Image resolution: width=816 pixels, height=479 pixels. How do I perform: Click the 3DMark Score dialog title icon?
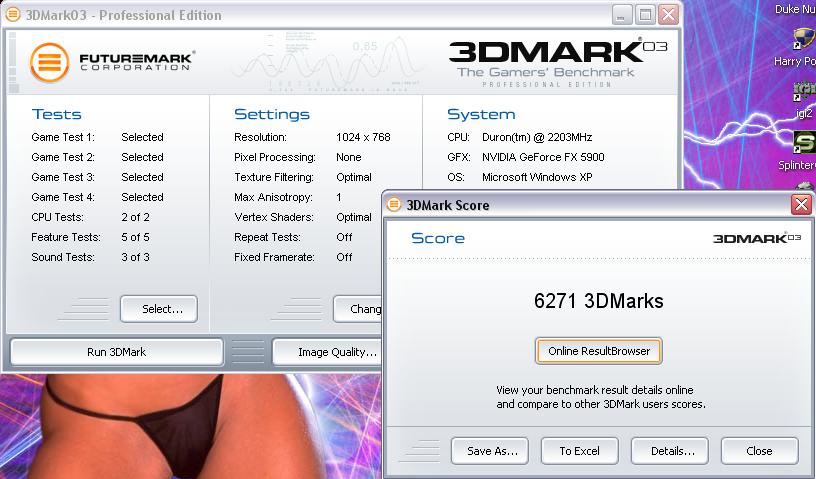click(394, 205)
